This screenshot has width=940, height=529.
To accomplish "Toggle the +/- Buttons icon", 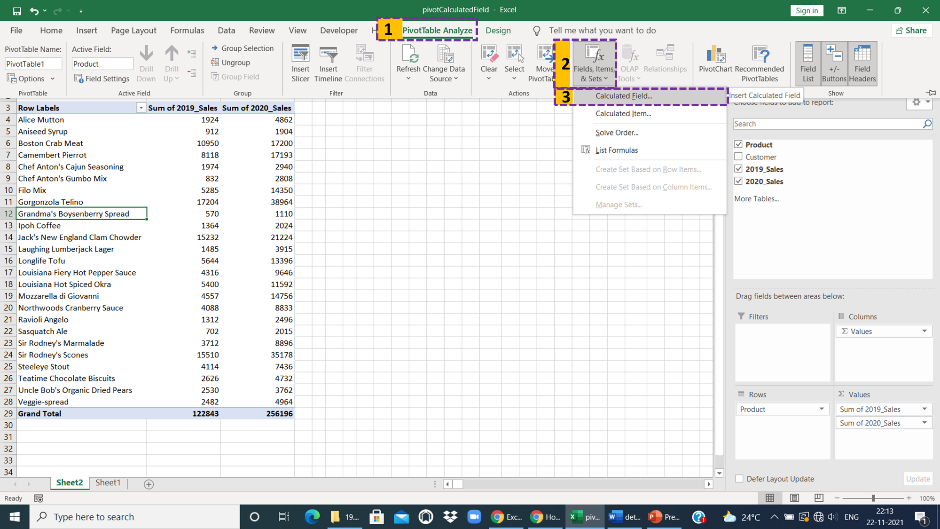I will tap(834, 62).
